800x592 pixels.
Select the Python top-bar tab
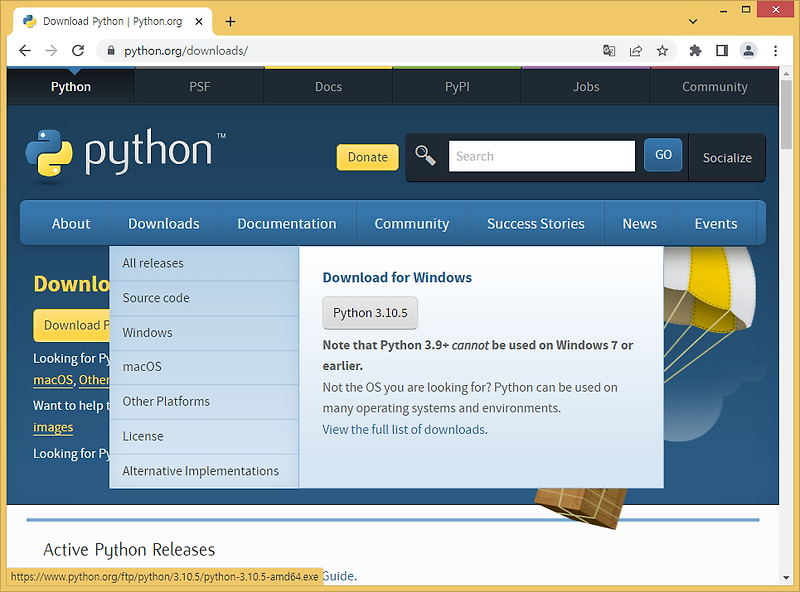point(71,87)
